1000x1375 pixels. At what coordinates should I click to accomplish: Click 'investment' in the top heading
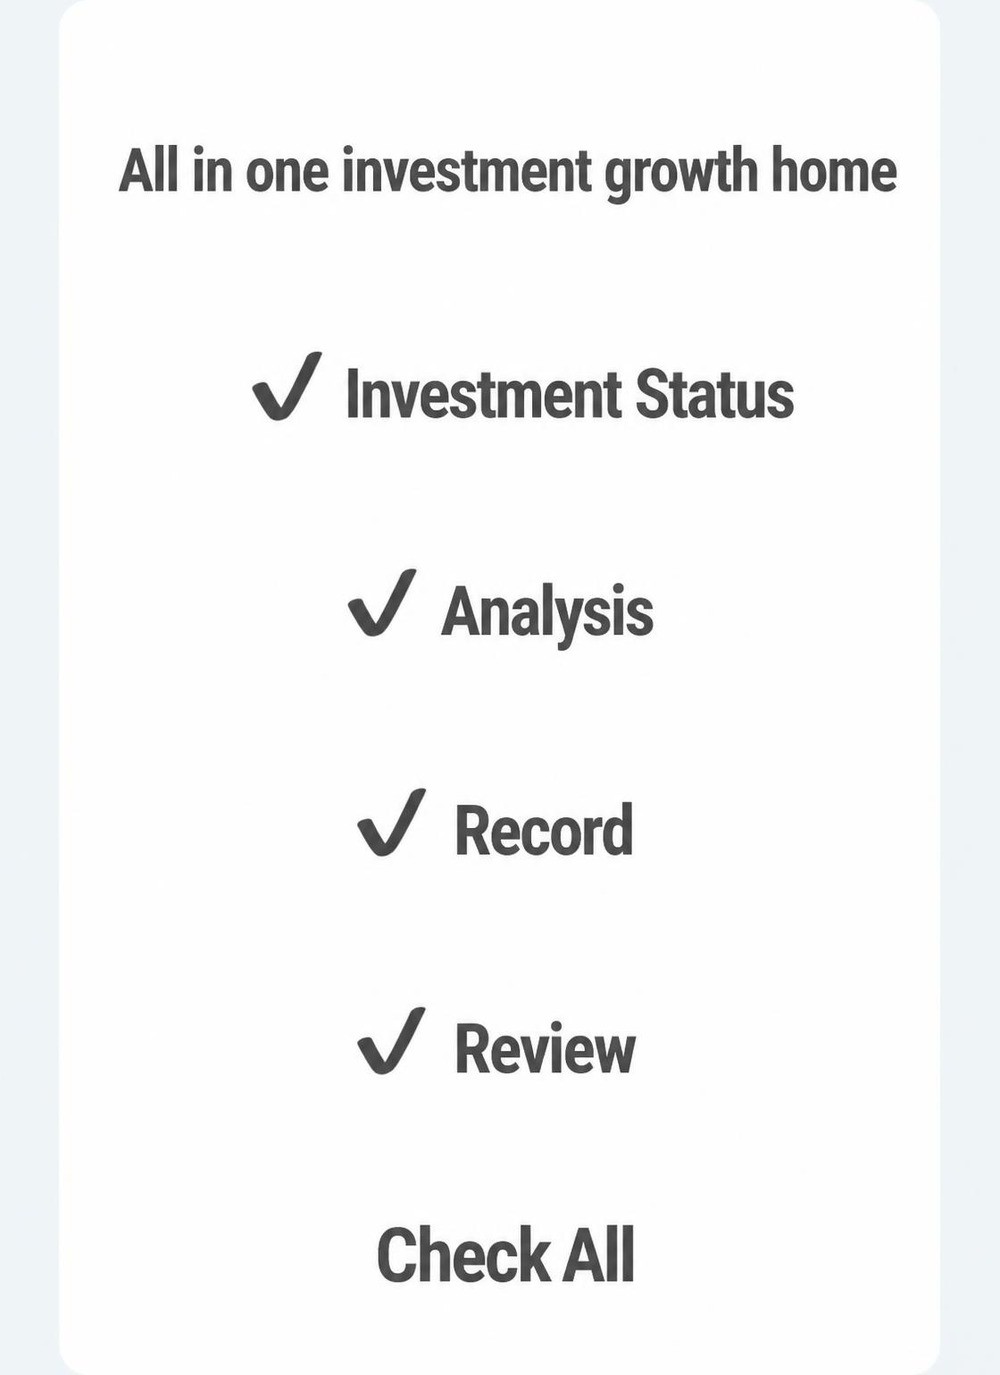tap(467, 170)
